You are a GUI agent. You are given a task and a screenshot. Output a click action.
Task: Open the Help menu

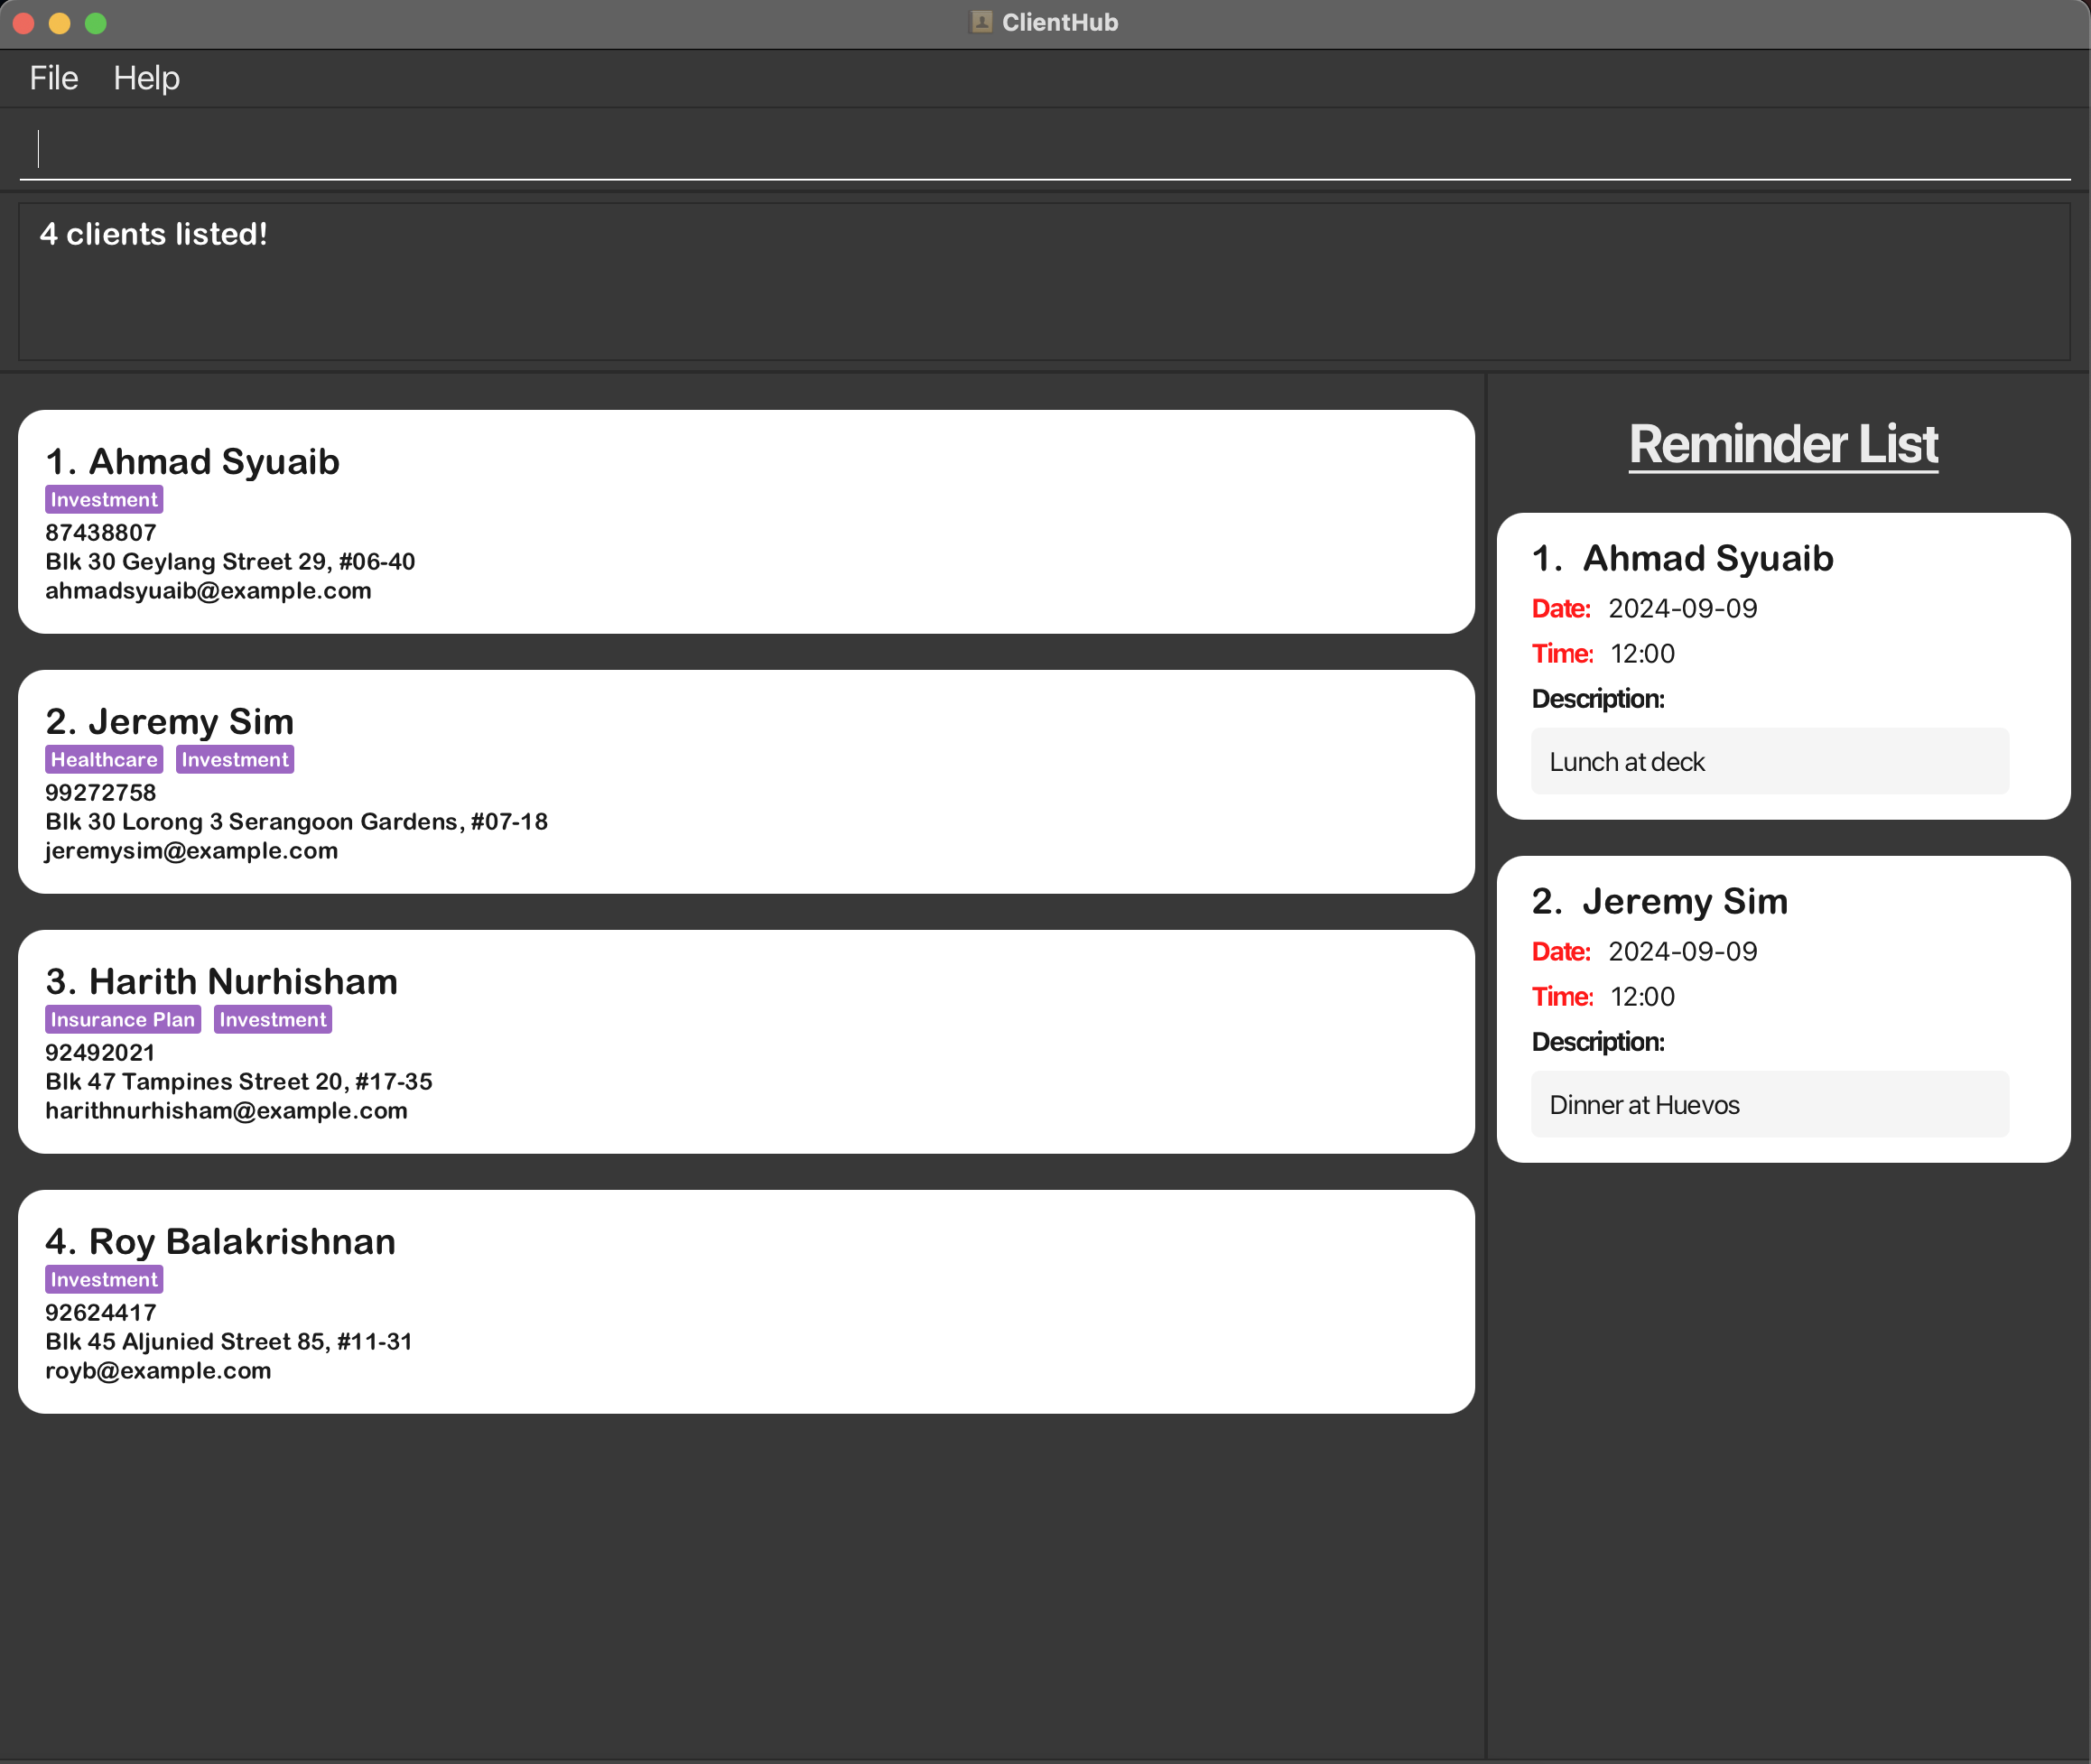[146, 78]
